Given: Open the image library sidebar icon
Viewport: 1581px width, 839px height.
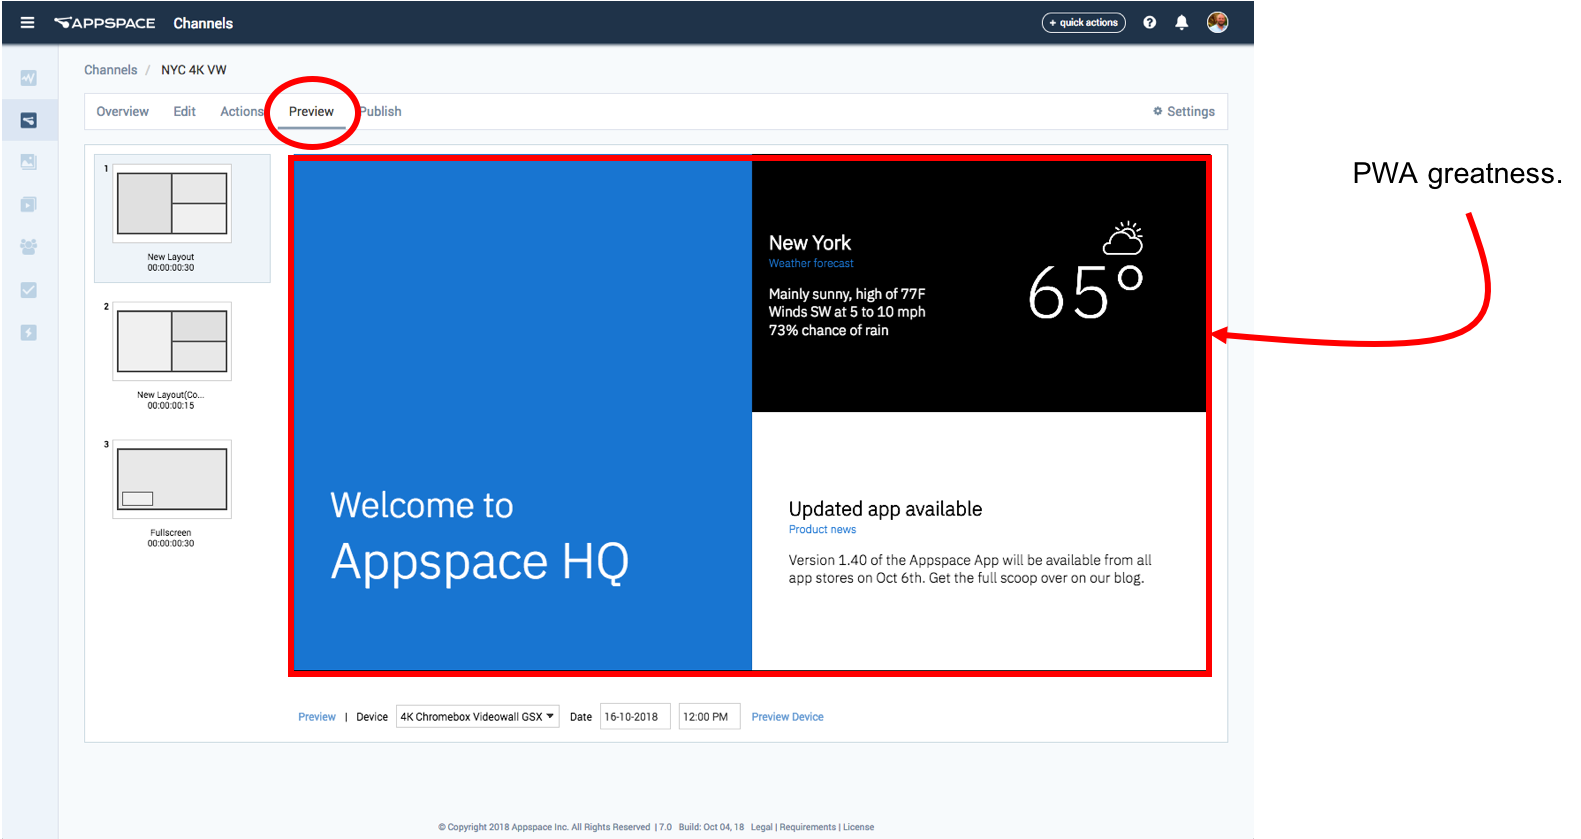Looking at the screenshot, I should pyautogui.click(x=29, y=162).
